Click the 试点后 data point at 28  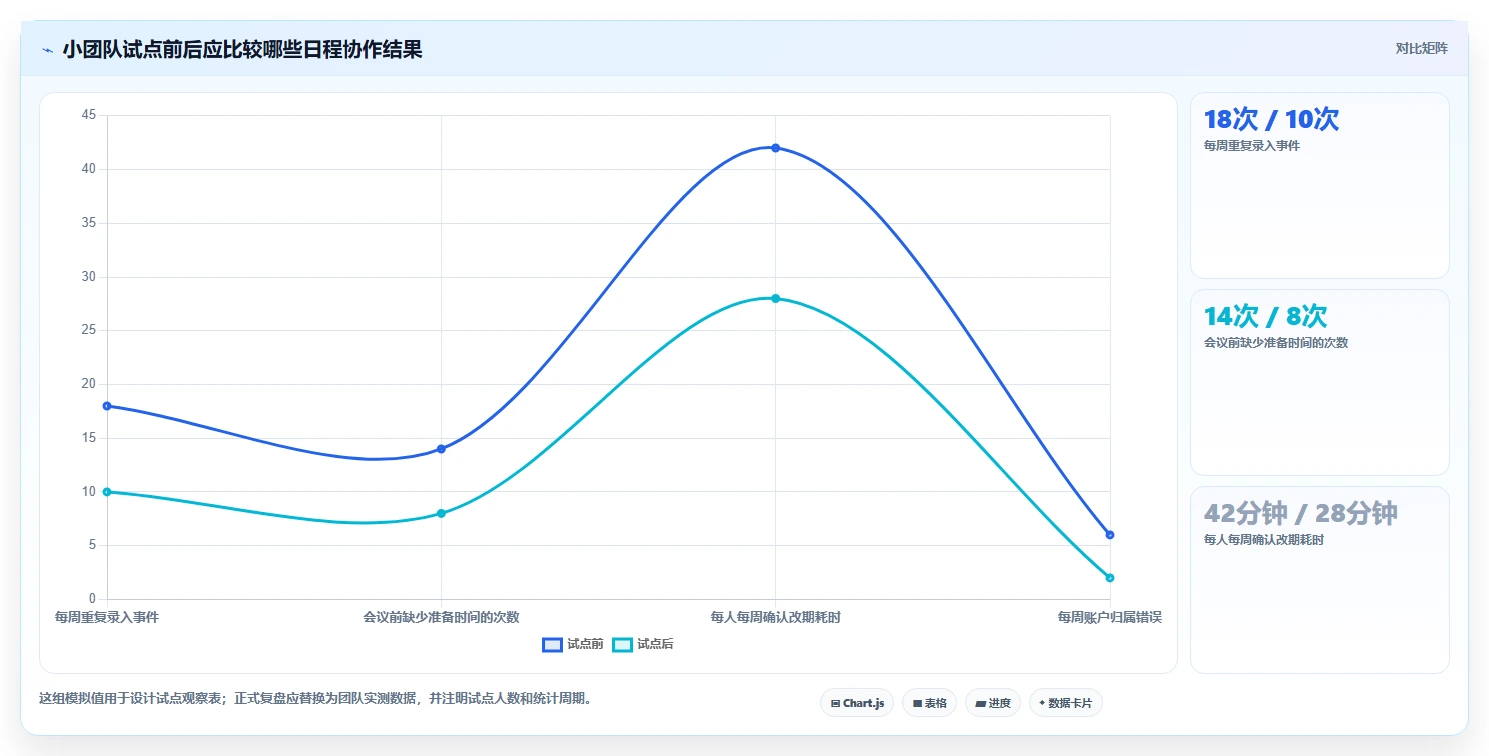coord(775,298)
